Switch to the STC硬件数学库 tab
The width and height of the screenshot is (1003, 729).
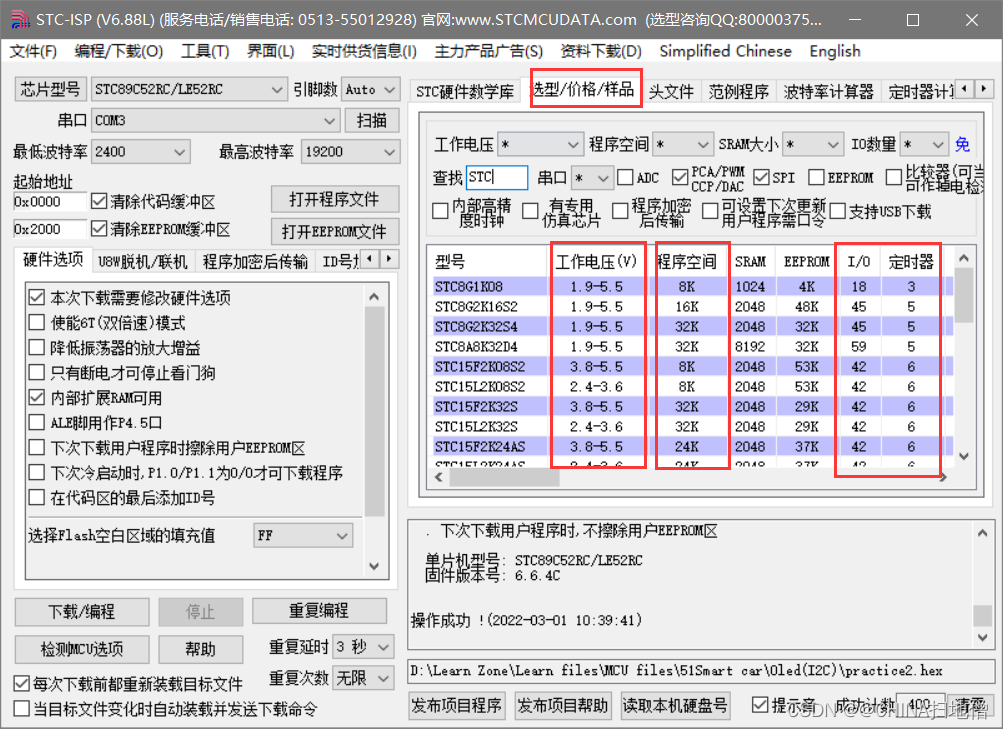pyautogui.click(x=465, y=91)
